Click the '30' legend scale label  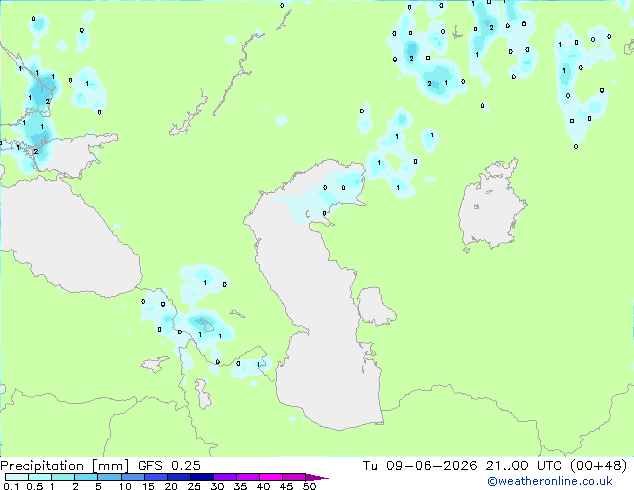click(217, 486)
